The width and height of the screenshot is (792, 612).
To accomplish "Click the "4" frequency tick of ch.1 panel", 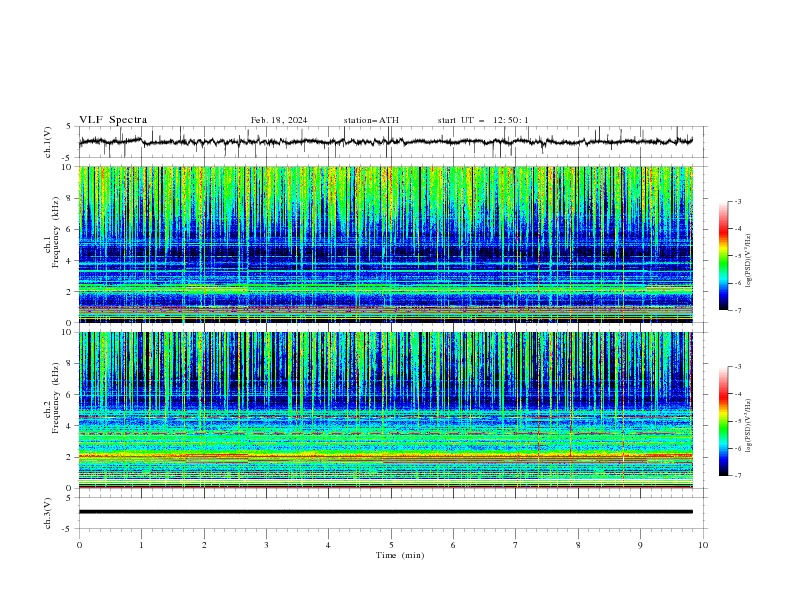I will [70, 261].
